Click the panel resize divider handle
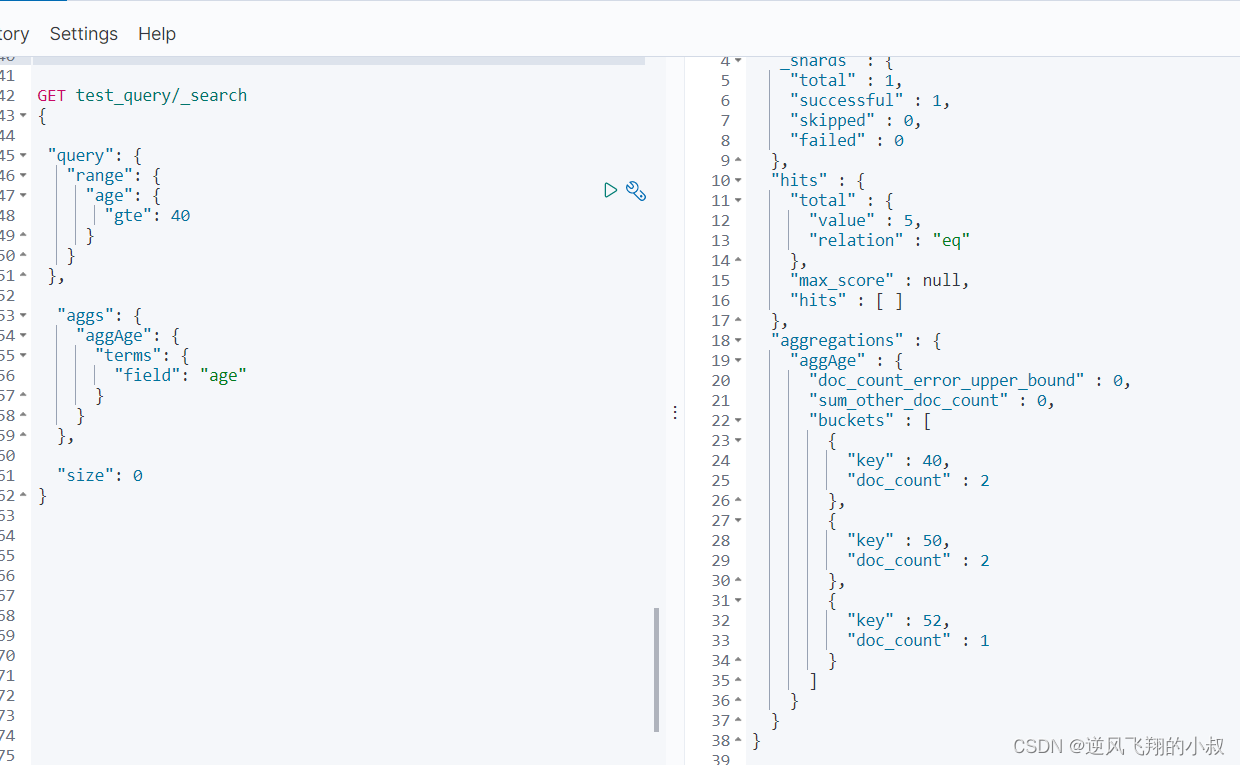Viewport: 1240px width, 765px height. pos(675,412)
